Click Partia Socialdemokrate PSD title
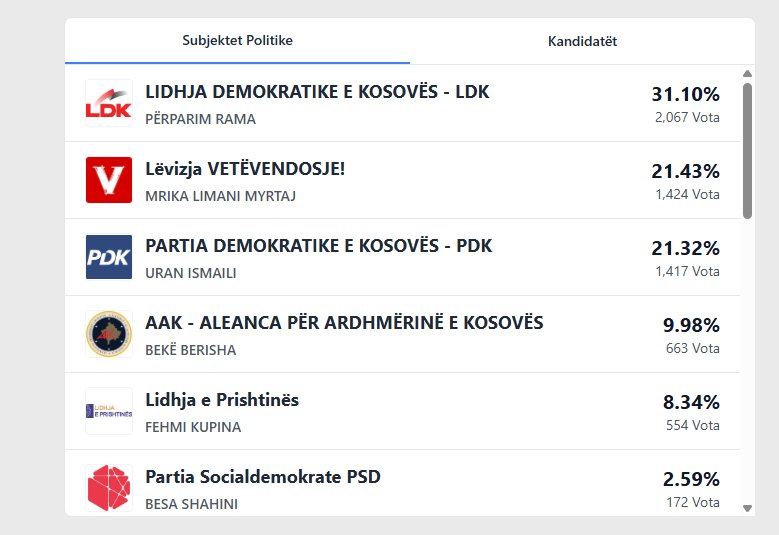This screenshot has width=779, height=535. pyautogui.click(x=263, y=477)
